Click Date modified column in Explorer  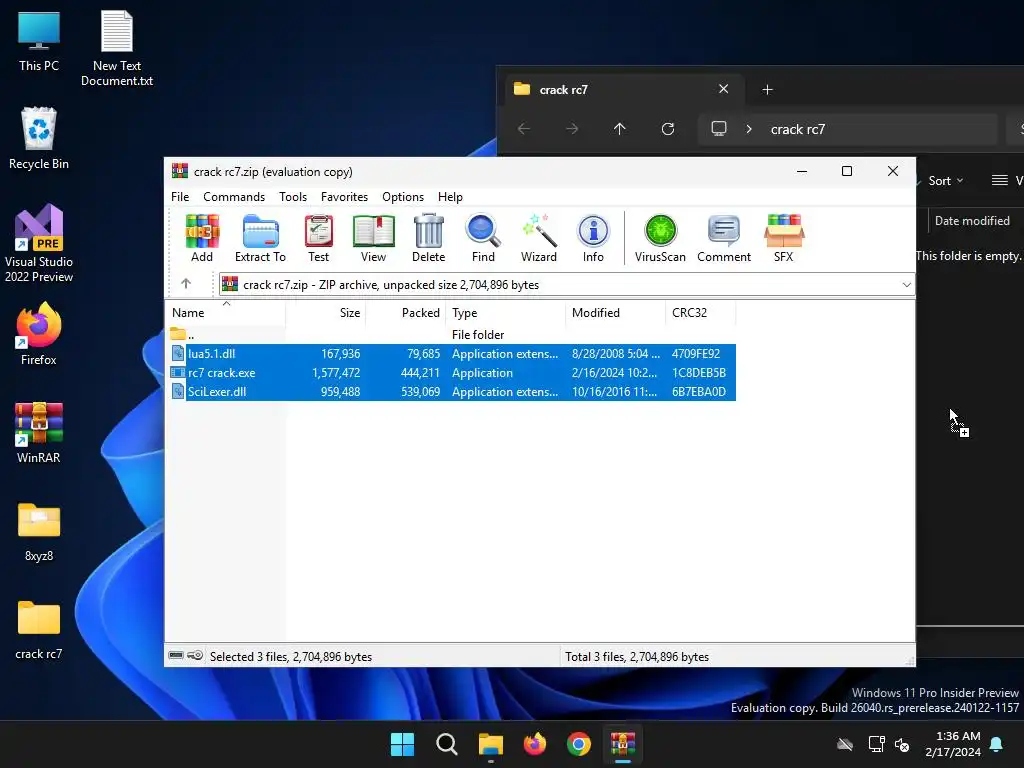click(972, 221)
